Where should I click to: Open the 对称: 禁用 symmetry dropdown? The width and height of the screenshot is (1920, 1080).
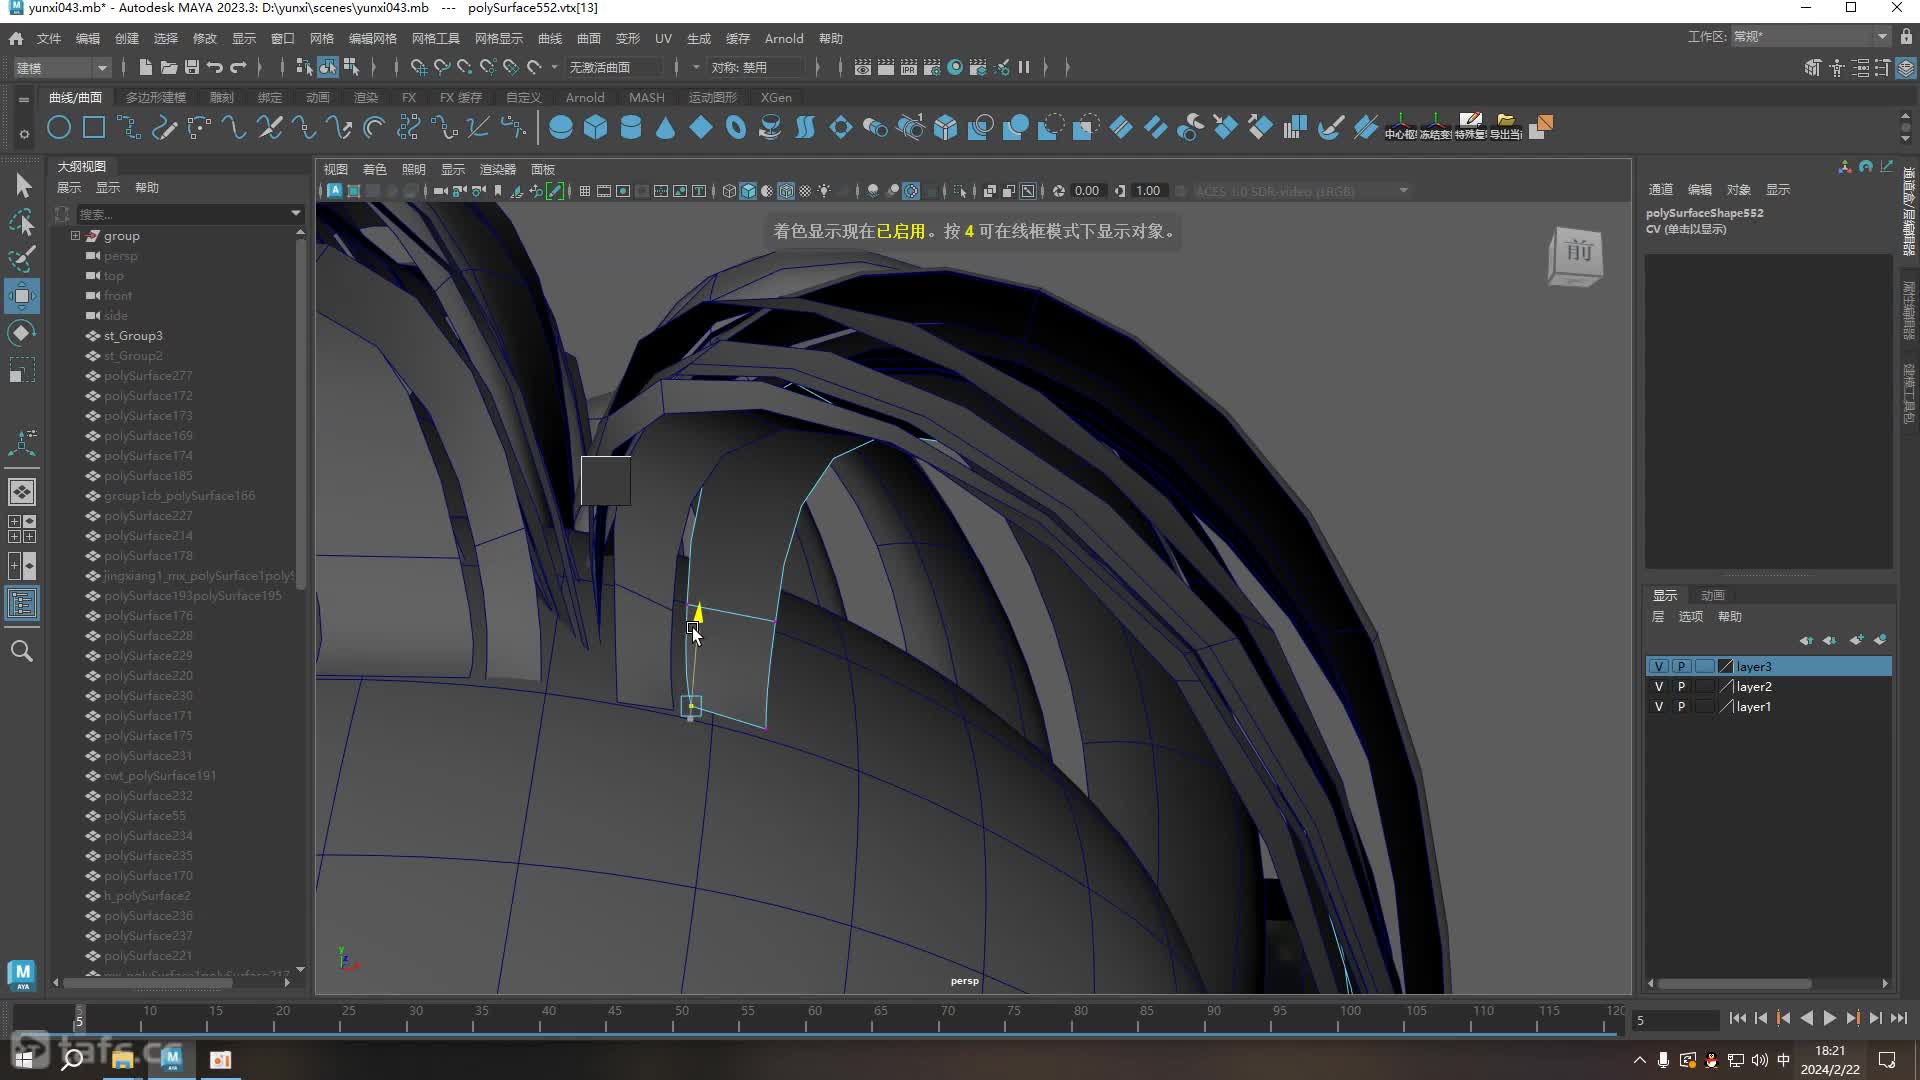tap(756, 67)
